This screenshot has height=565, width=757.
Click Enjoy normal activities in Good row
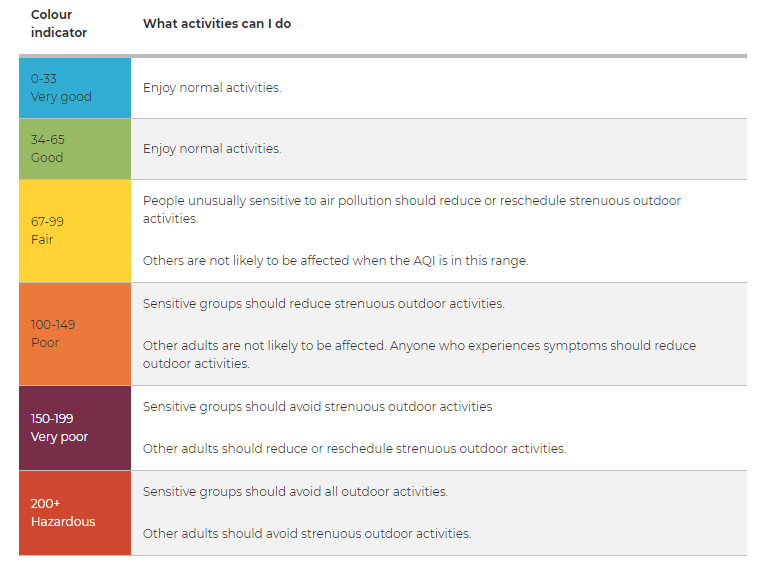pyautogui.click(x=212, y=149)
